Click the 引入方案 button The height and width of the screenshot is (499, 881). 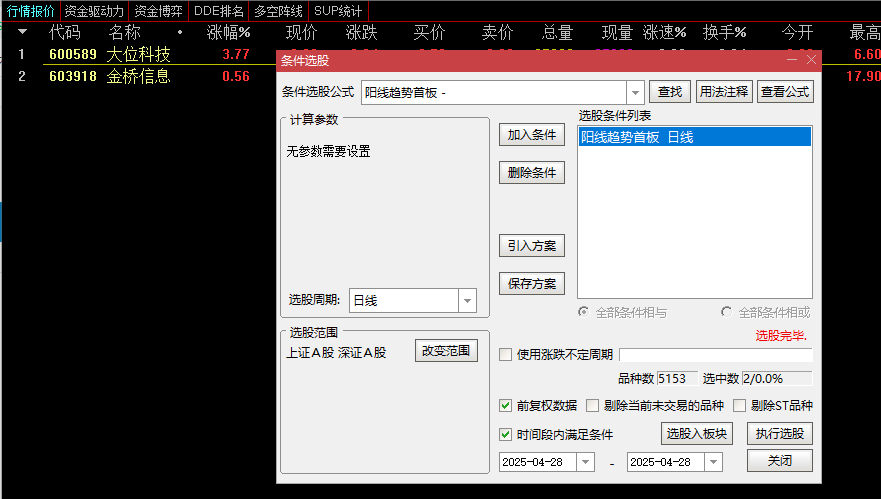(532, 246)
